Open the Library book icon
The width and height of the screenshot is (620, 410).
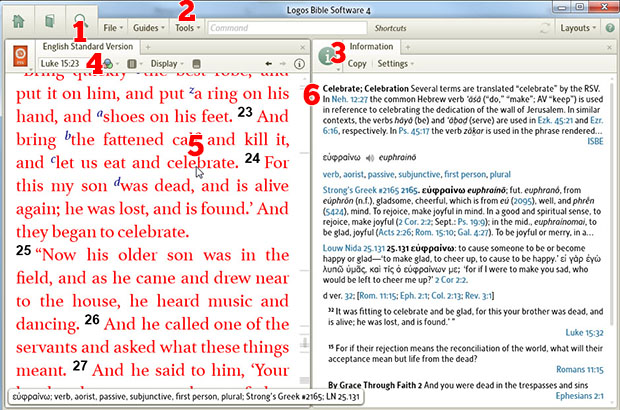coord(49,21)
